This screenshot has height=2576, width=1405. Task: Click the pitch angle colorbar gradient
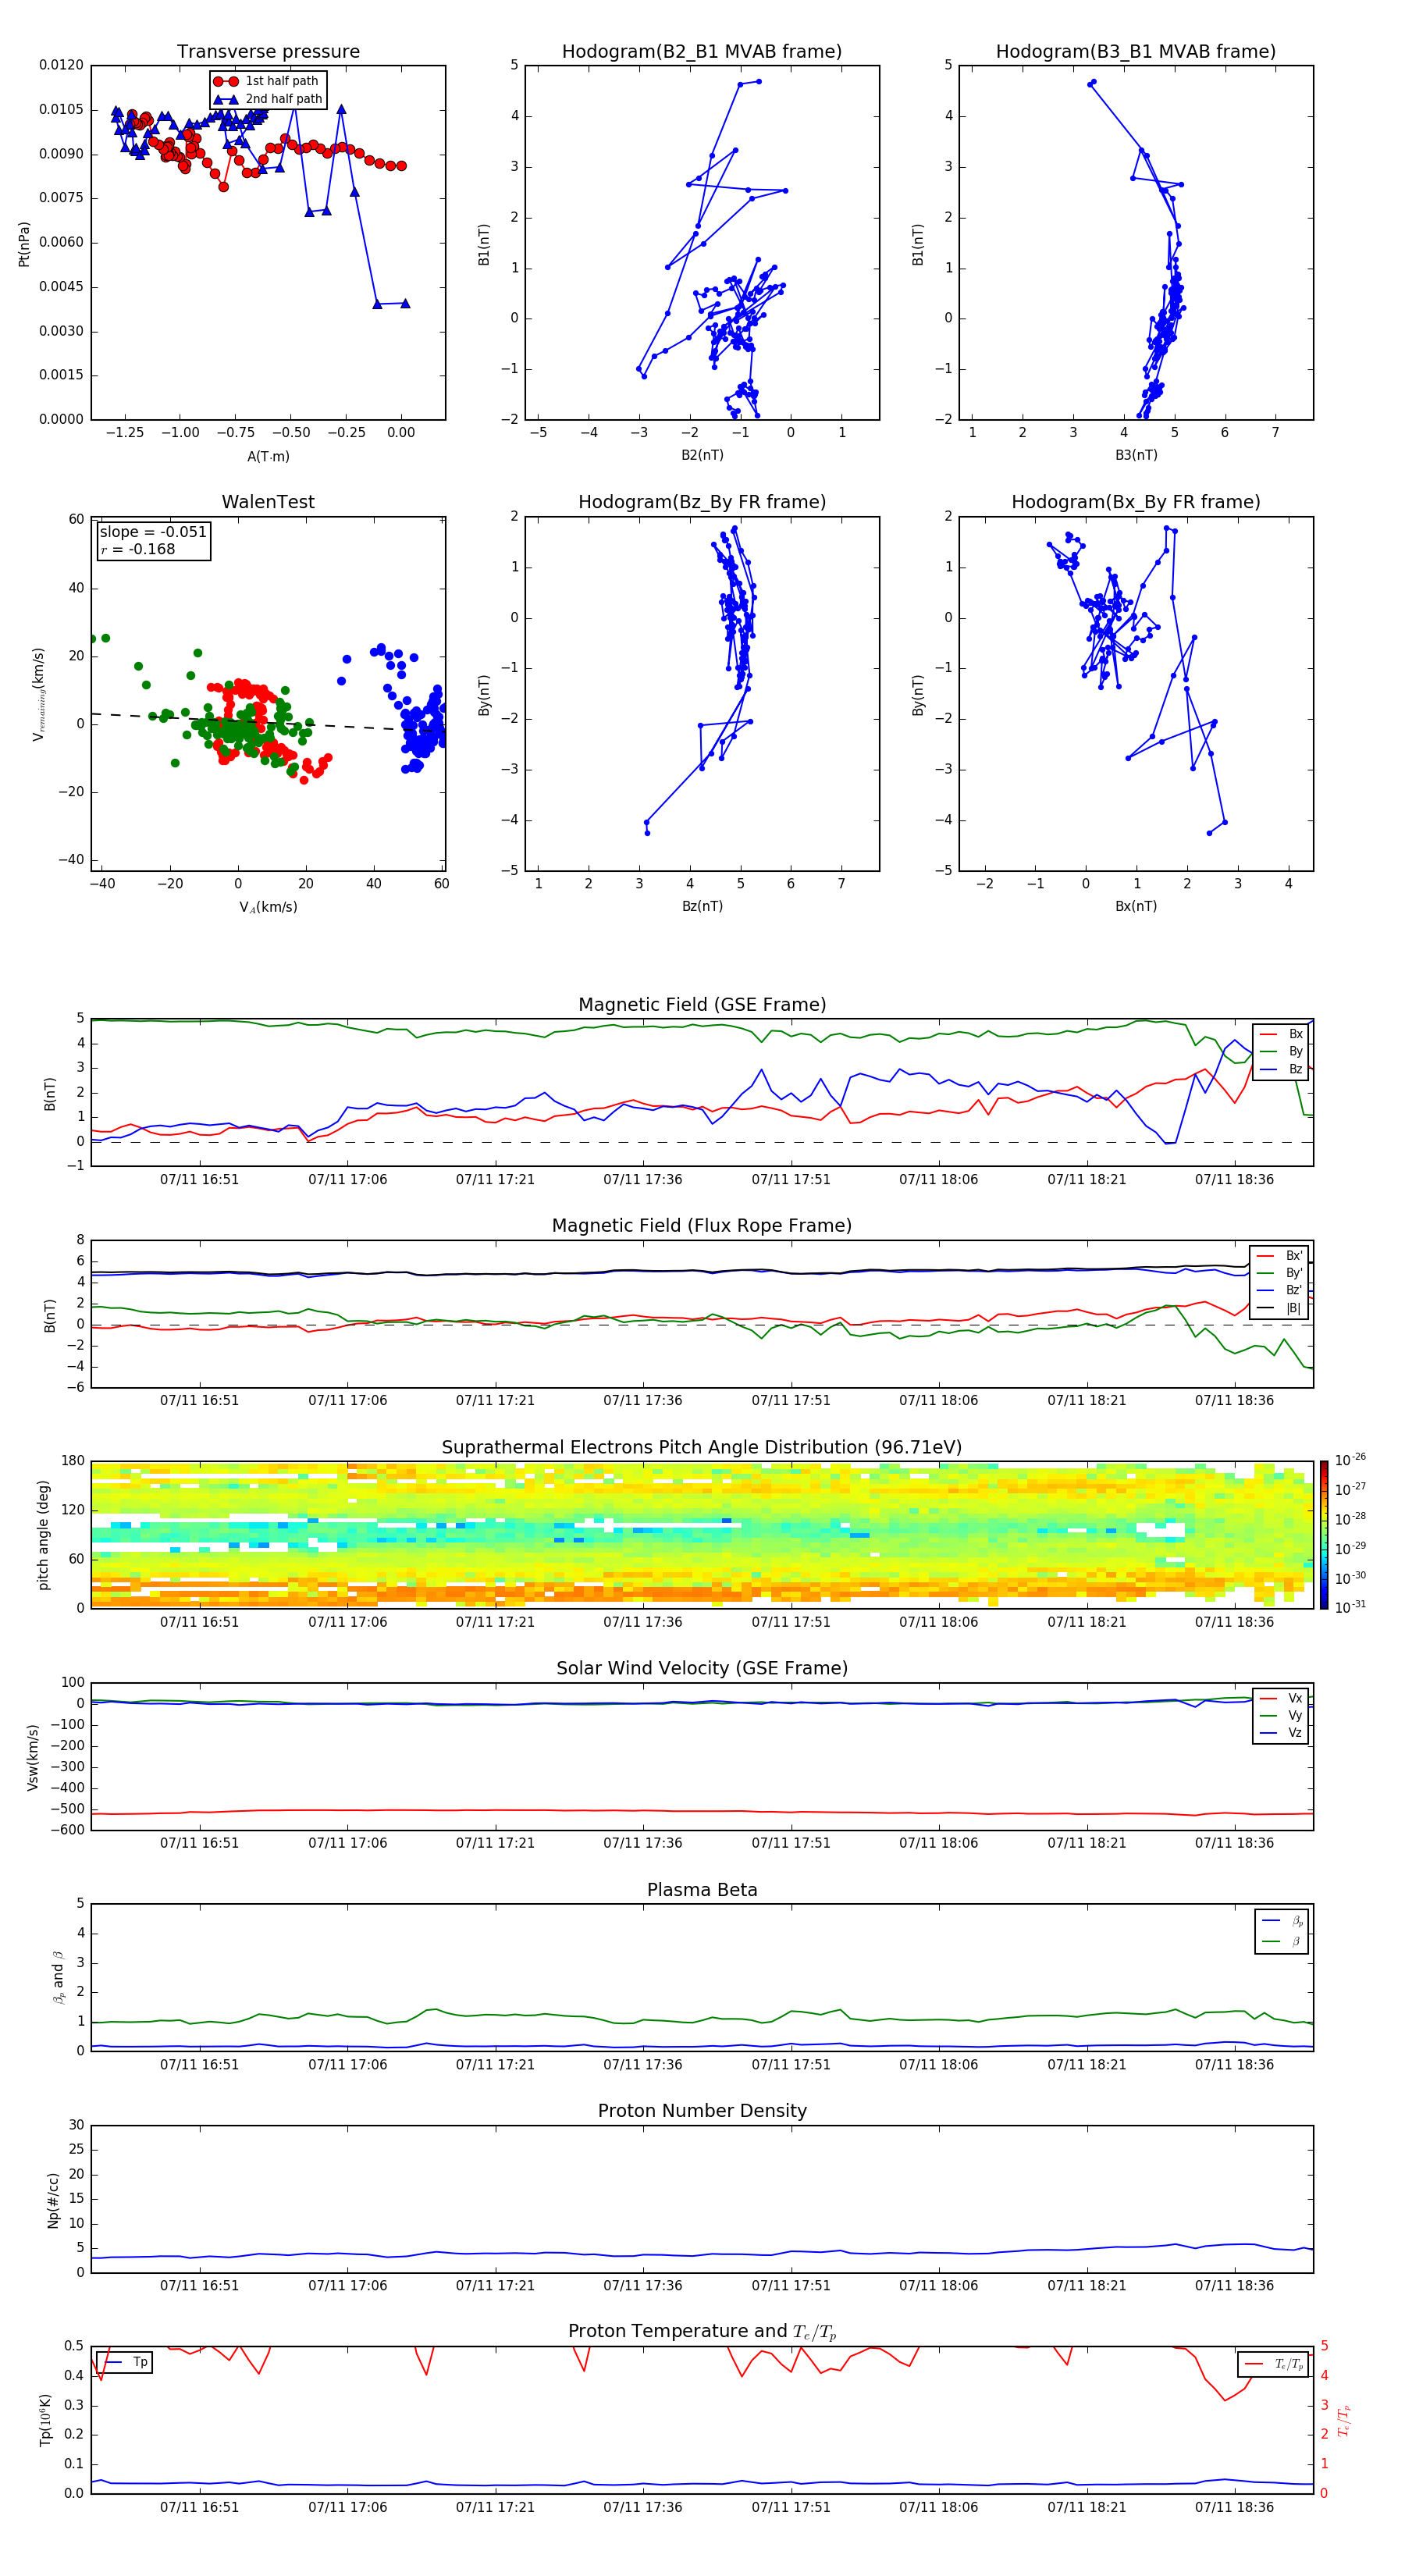[1324, 1535]
